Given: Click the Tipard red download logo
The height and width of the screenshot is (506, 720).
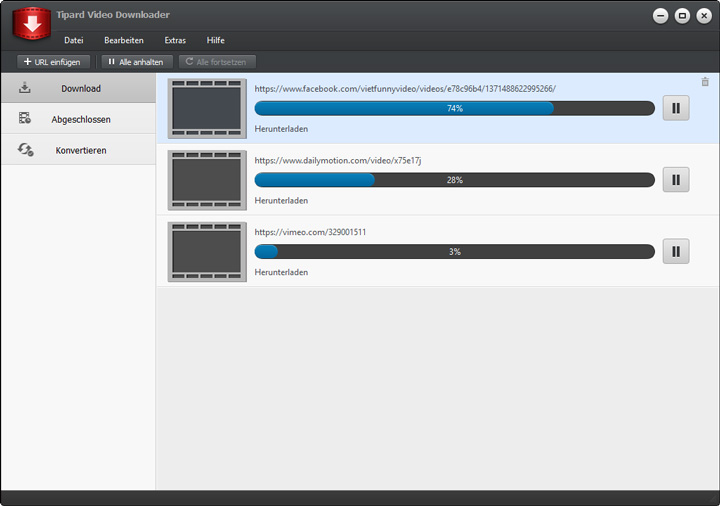Looking at the screenshot, I should 32,23.
